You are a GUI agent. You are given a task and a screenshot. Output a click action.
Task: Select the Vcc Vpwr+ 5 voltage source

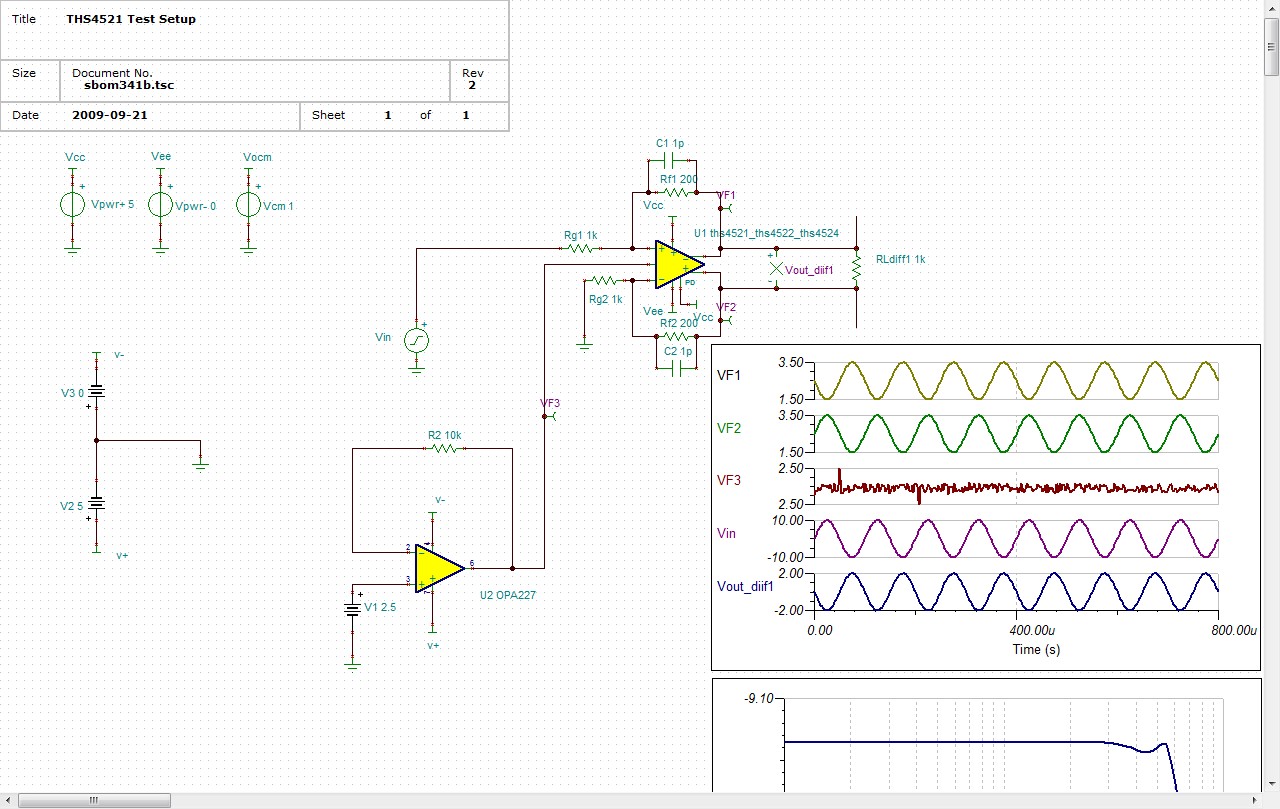[x=72, y=204]
